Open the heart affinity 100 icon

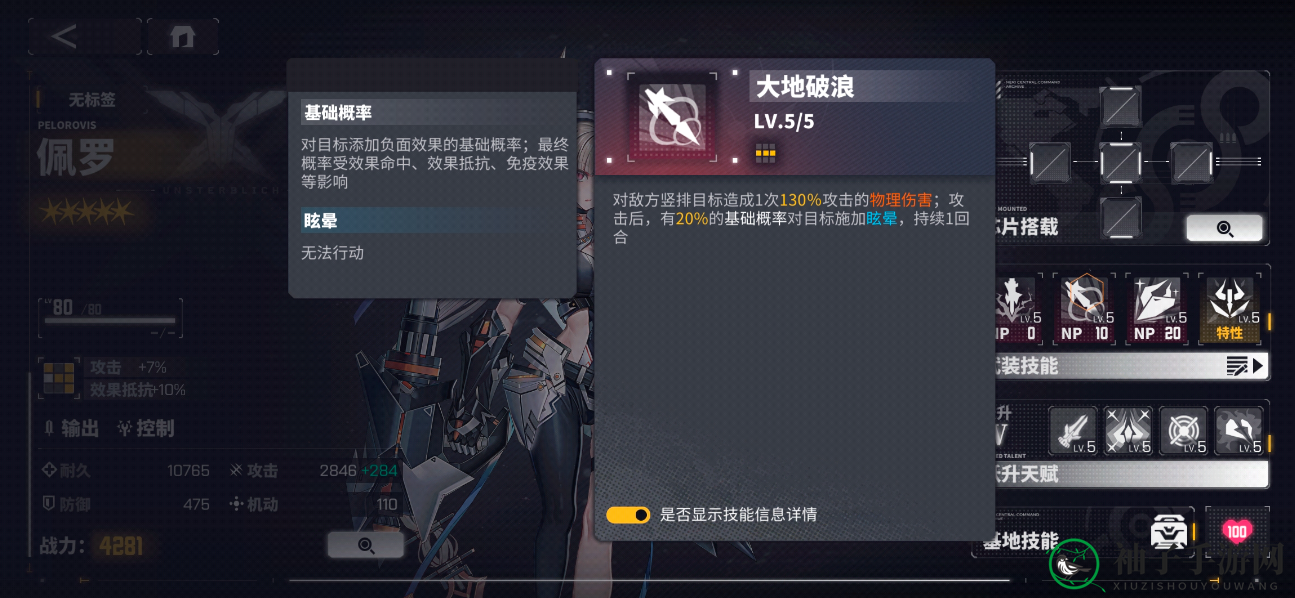[1236, 531]
